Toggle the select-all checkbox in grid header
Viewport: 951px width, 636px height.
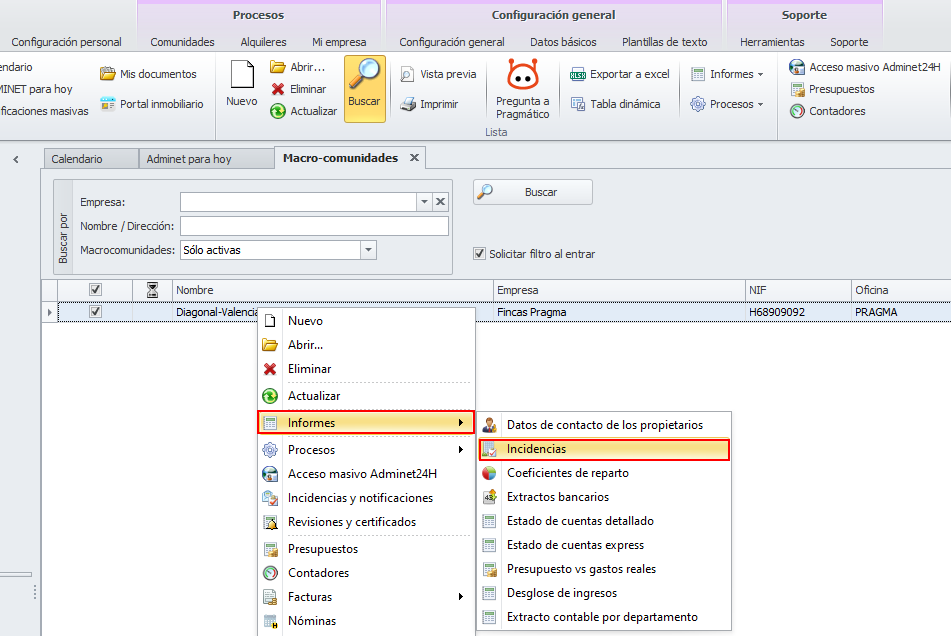(x=96, y=290)
